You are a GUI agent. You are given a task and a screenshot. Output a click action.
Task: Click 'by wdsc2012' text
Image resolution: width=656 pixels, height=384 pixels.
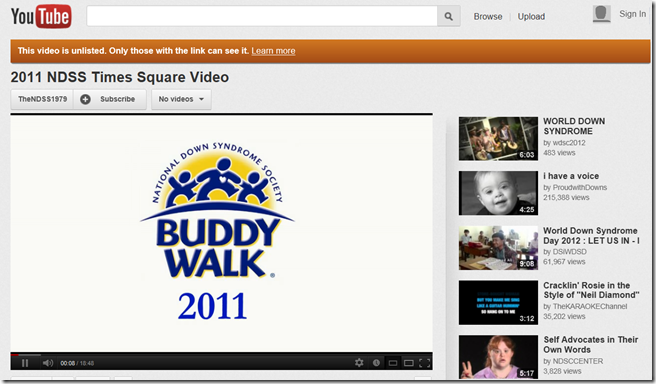(x=564, y=143)
